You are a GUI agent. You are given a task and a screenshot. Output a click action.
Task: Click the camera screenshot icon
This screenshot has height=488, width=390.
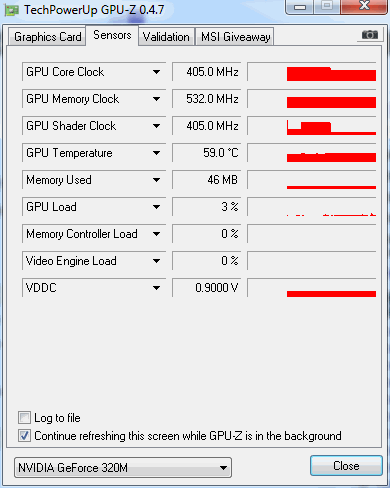pyautogui.click(x=370, y=35)
